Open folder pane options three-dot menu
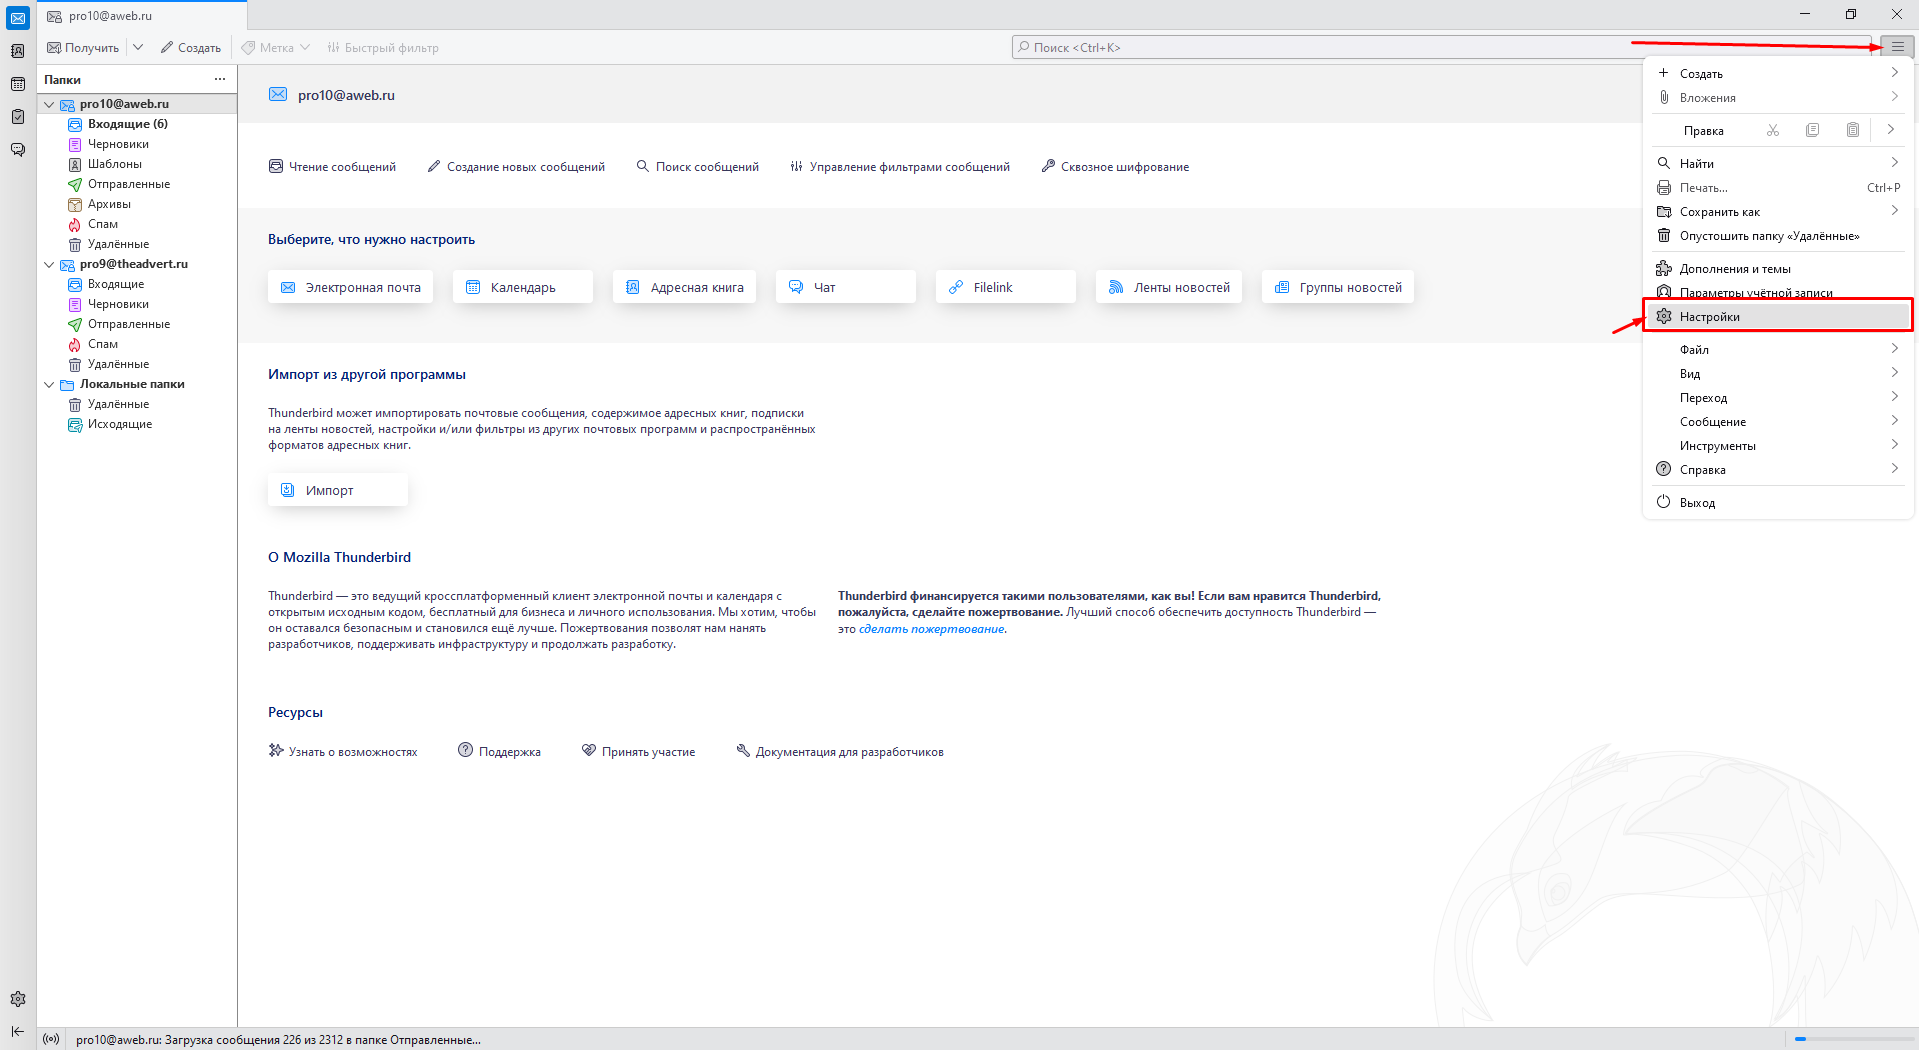This screenshot has width=1919, height=1050. (x=220, y=79)
